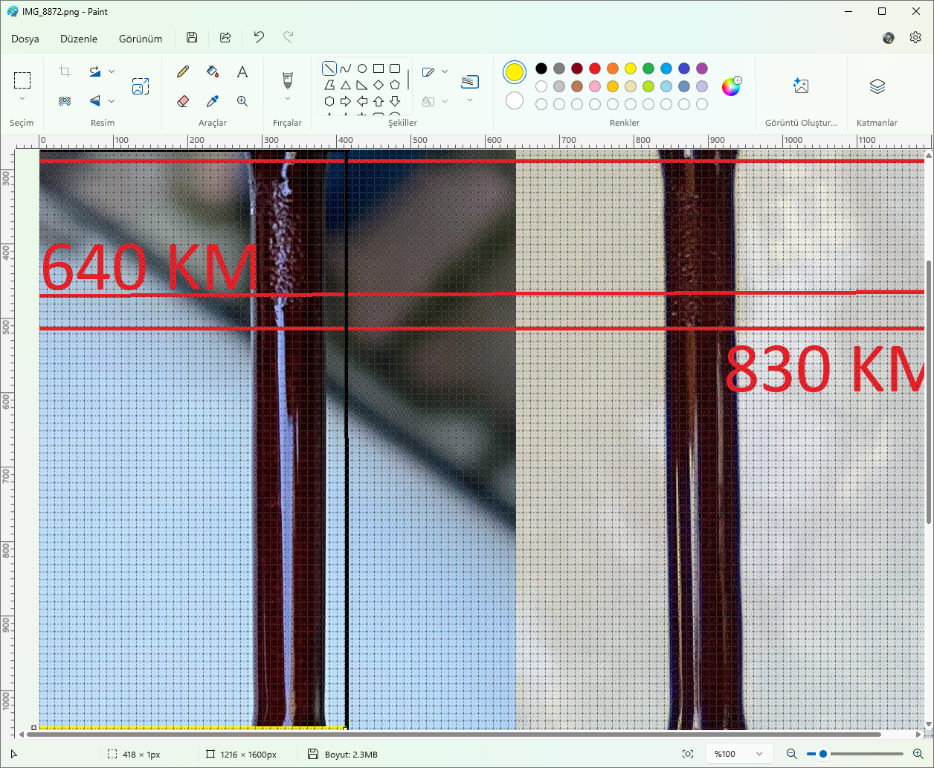This screenshot has width=934, height=768.
Task: Open the Dosya menu
Action: [x=25, y=39]
